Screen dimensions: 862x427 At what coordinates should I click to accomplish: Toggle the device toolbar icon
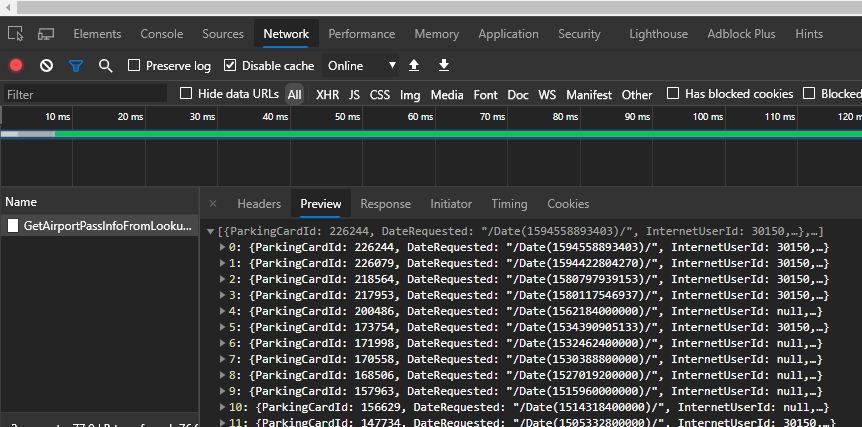[46, 34]
